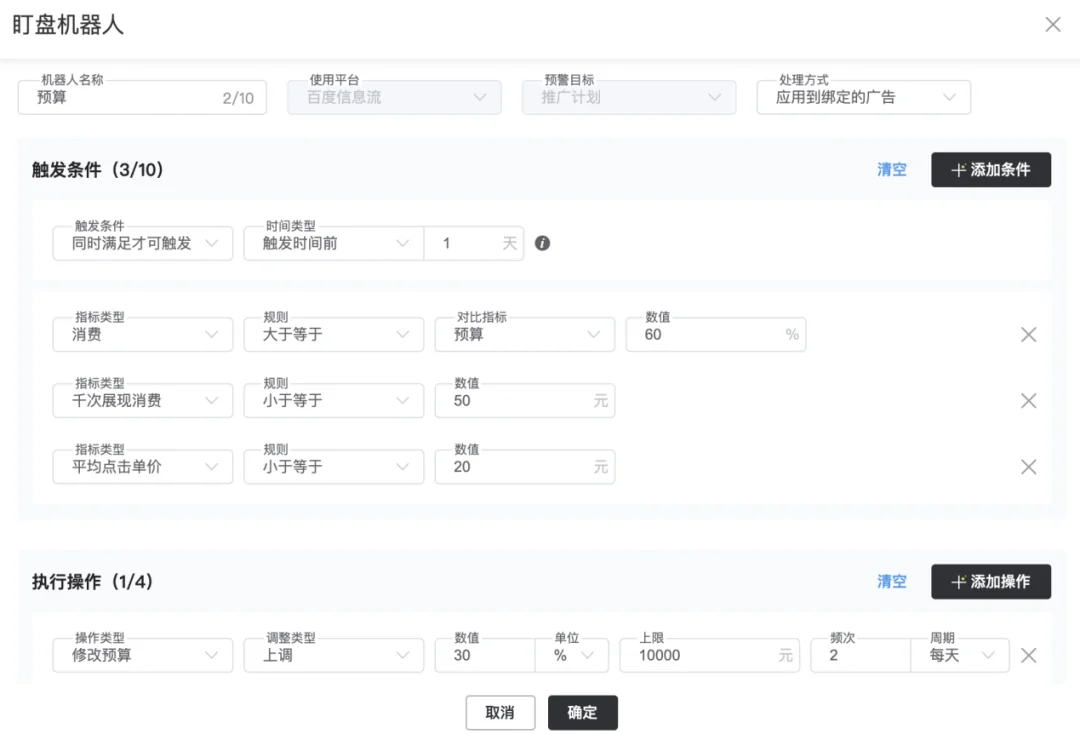This screenshot has height=734, width=1080.
Task: Edit the 机器人名称 field containing 预算
Action: pyautogui.click(x=142, y=98)
